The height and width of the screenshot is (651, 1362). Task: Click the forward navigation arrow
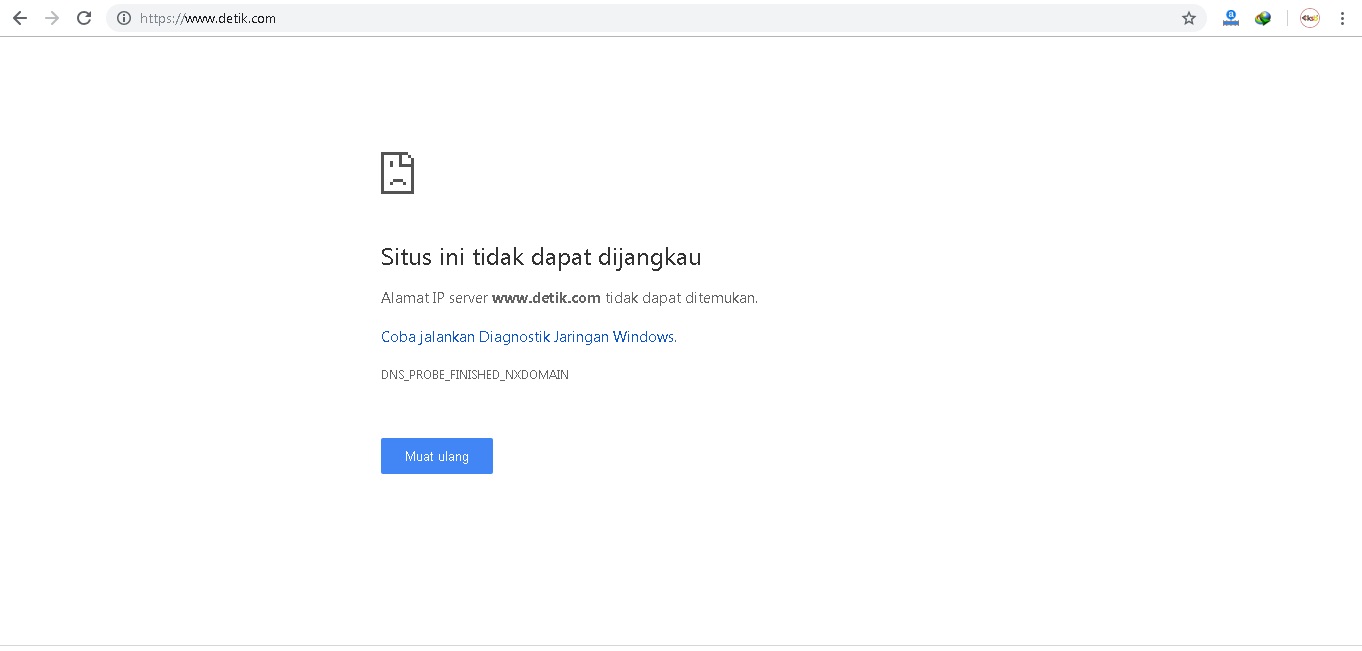click(52, 18)
